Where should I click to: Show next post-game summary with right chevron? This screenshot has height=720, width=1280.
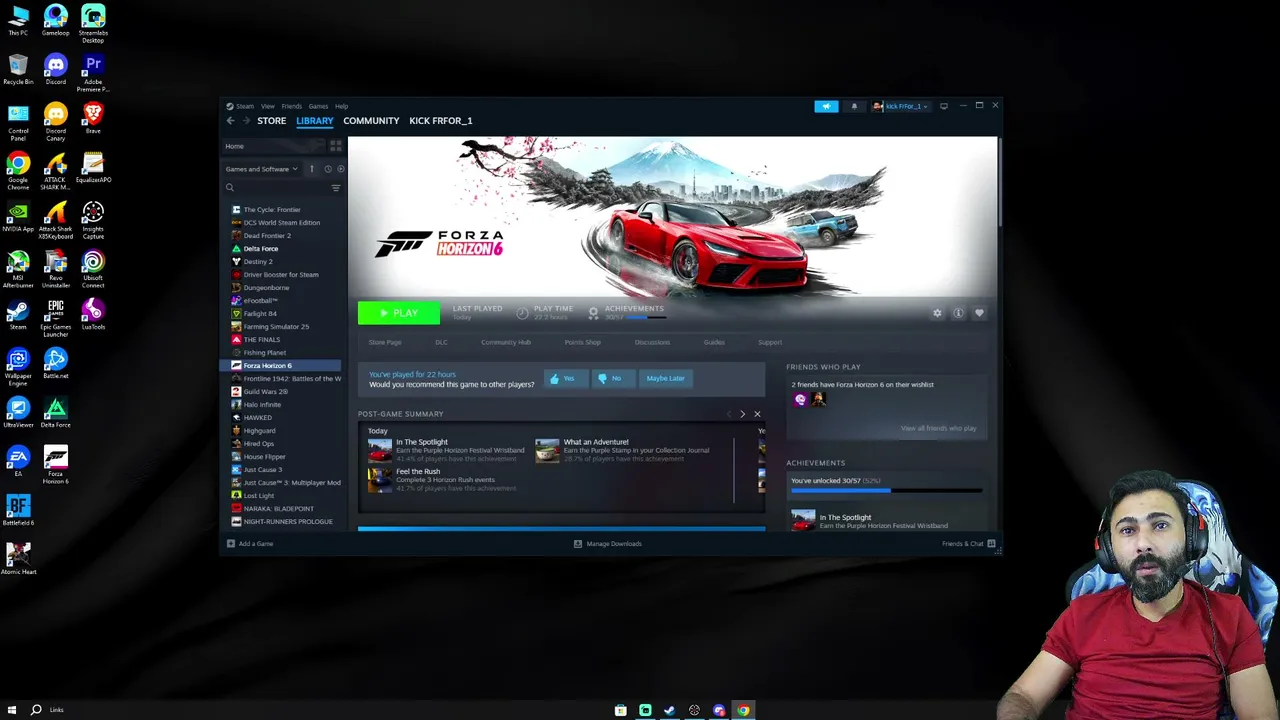[x=742, y=414]
